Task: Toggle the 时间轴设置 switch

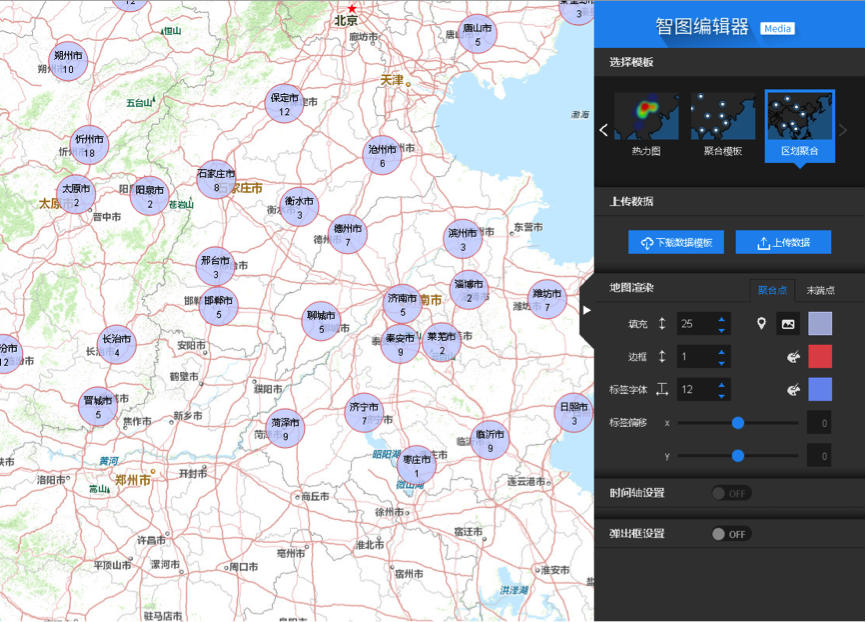Action: pos(731,493)
